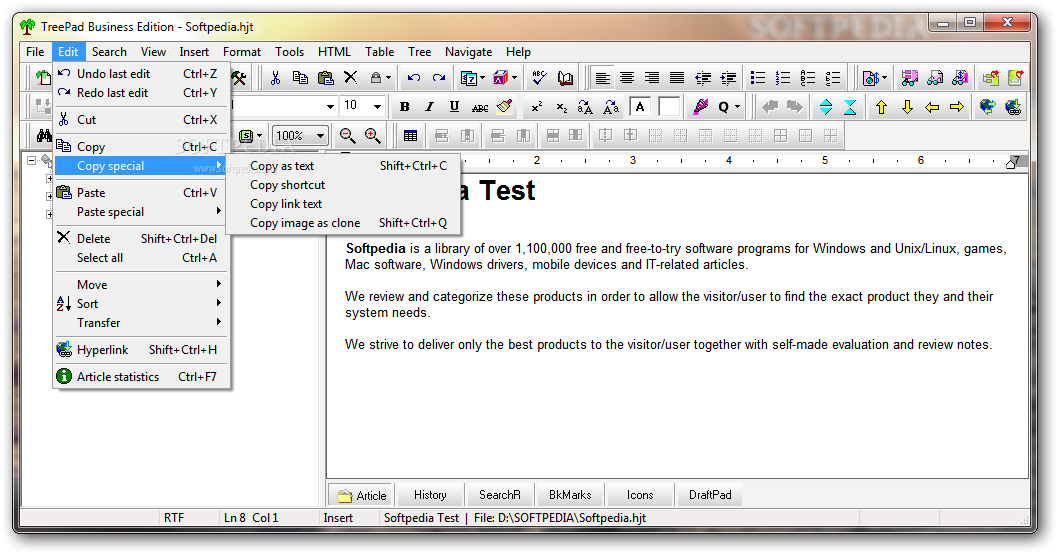Image resolution: width=1058 pixels, height=554 pixels.
Task: Switch to the DraftPad tab
Action: click(710, 495)
